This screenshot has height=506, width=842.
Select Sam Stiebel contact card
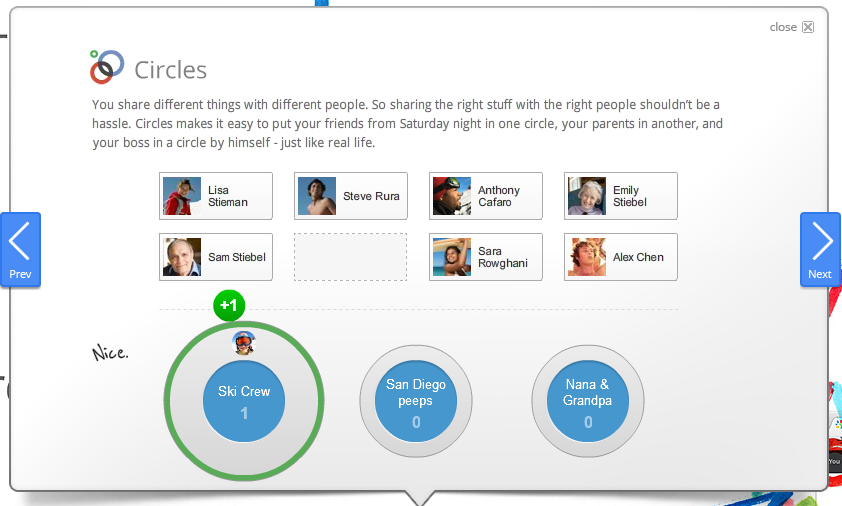(216, 257)
